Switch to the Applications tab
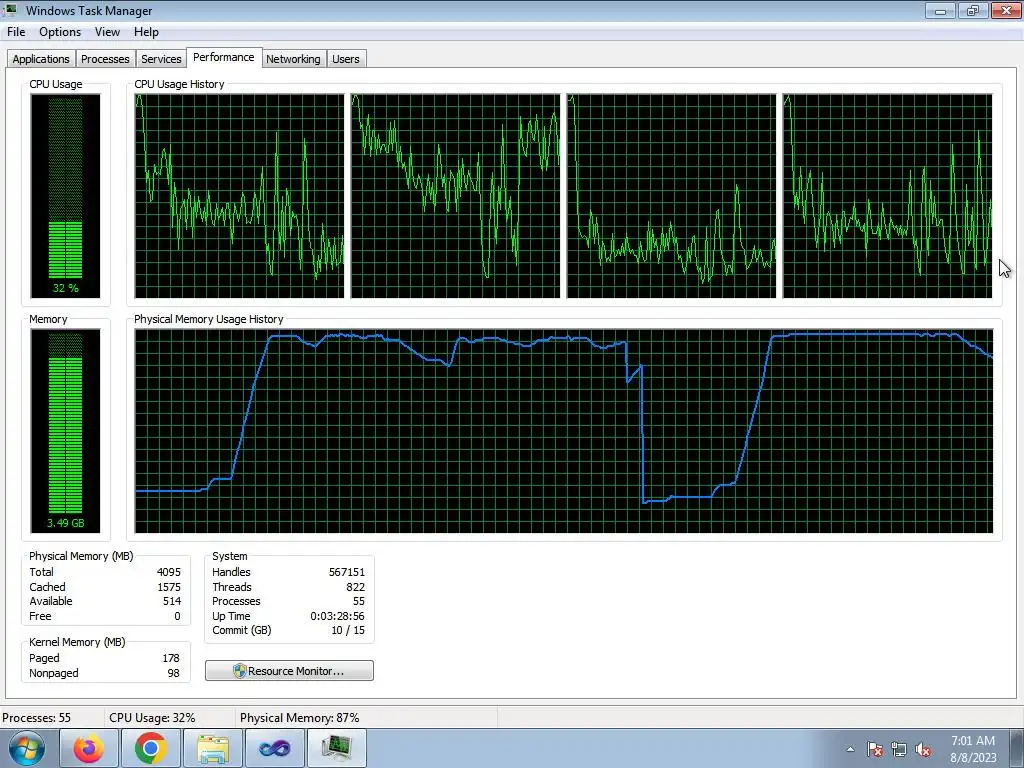Screen dimensions: 1024x768 click(41, 59)
